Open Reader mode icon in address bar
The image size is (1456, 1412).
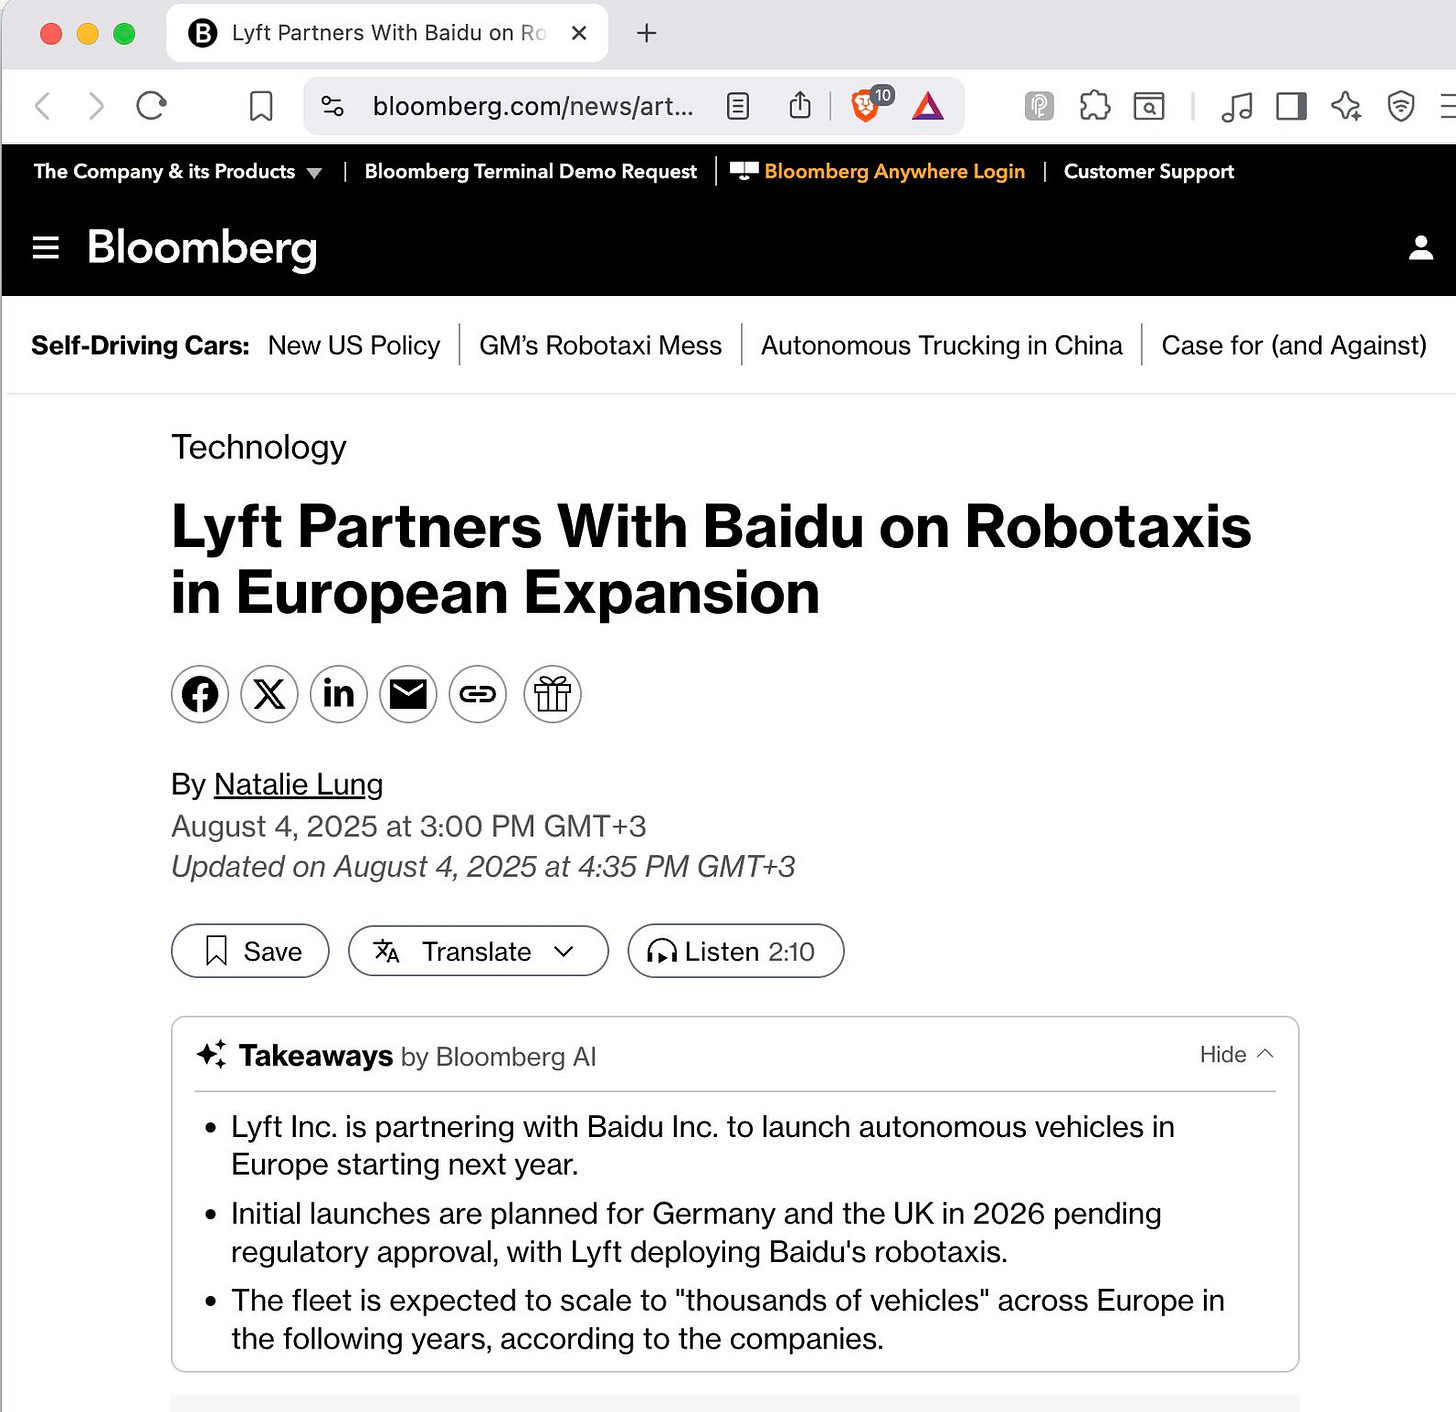pyautogui.click(x=738, y=106)
